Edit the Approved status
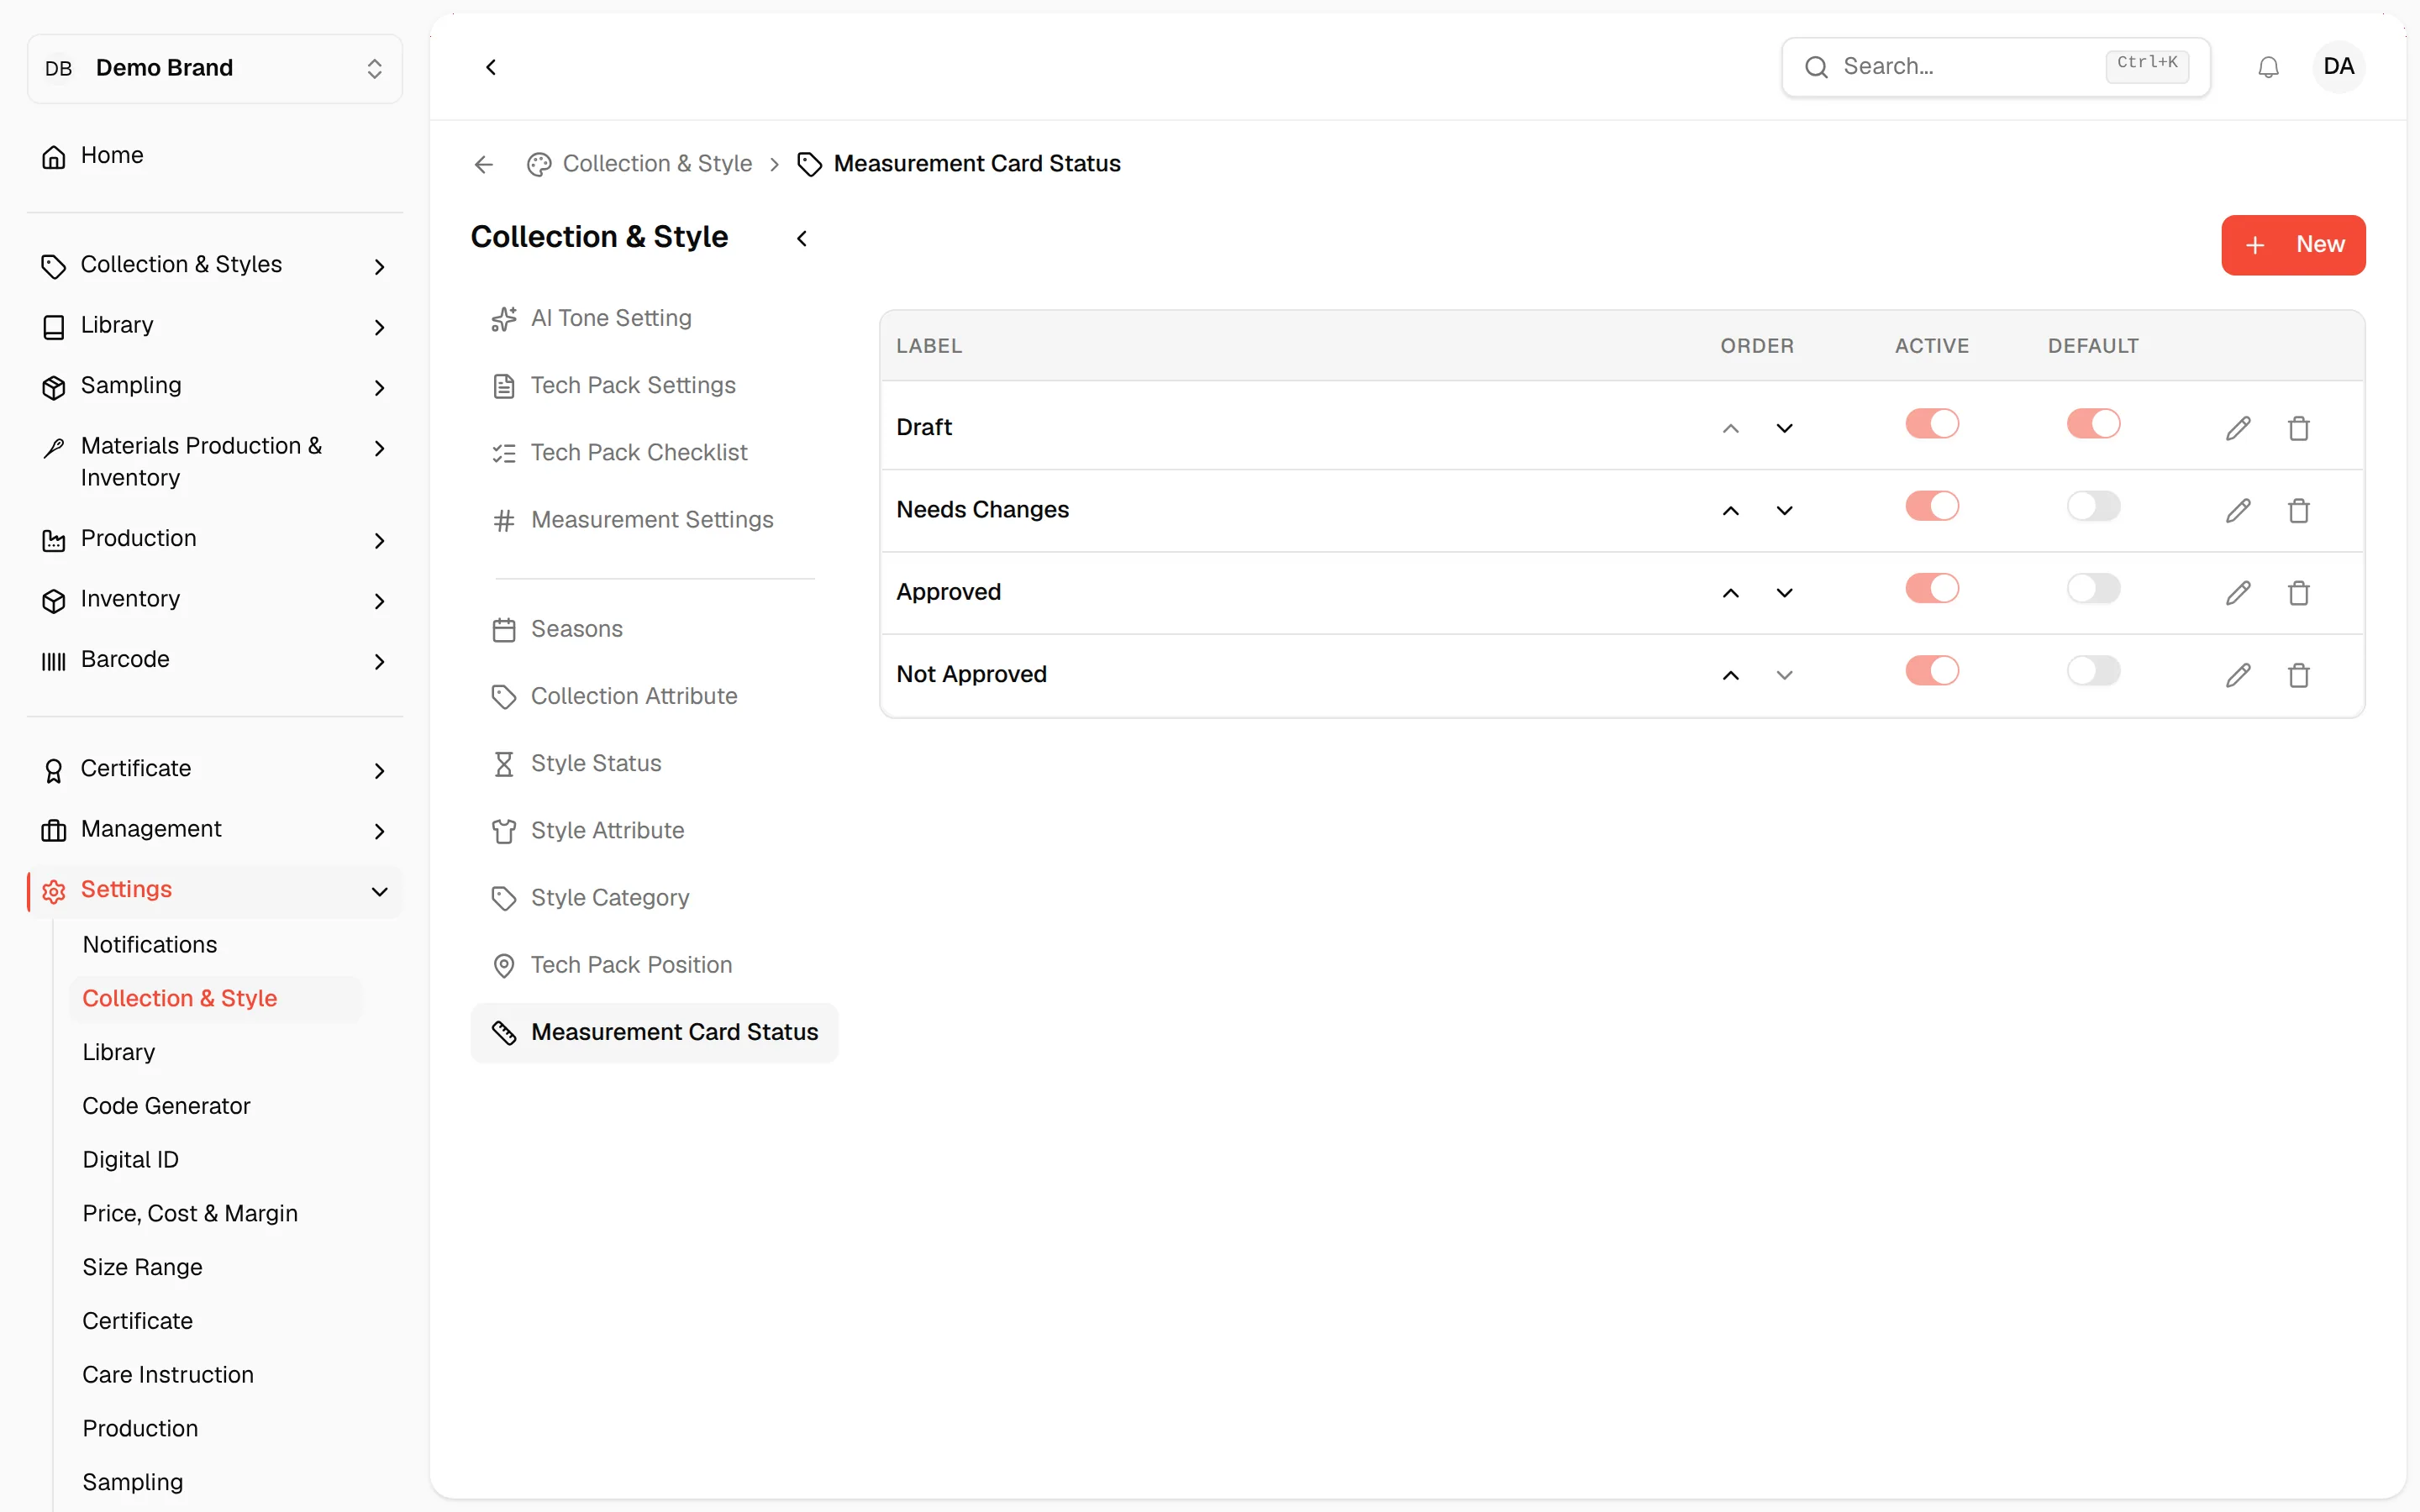 [2238, 593]
